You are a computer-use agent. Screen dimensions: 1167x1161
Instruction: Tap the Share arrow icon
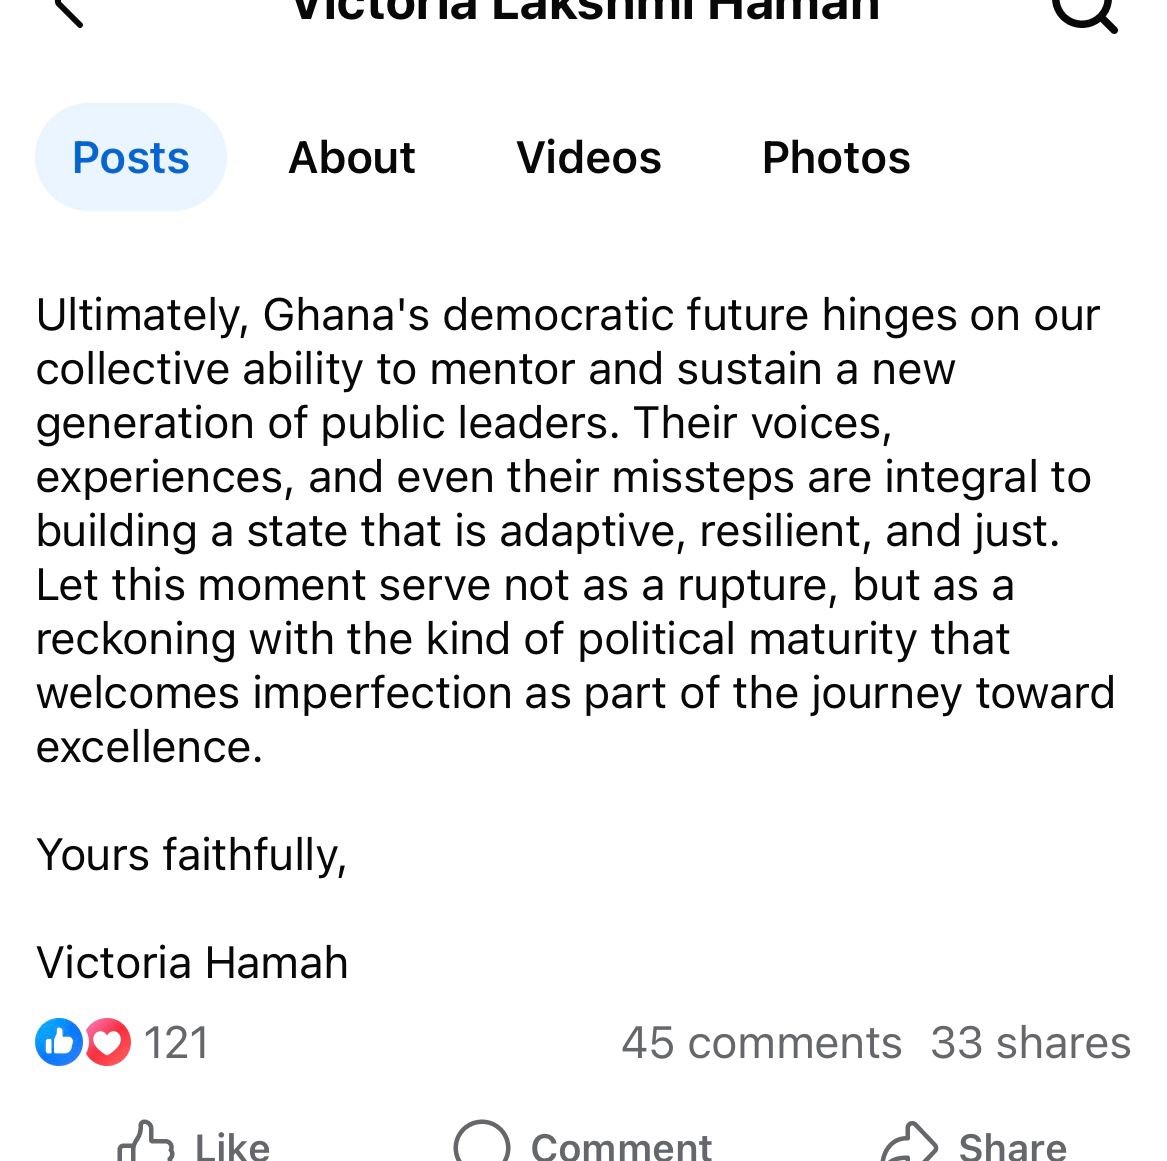click(909, 1142)
